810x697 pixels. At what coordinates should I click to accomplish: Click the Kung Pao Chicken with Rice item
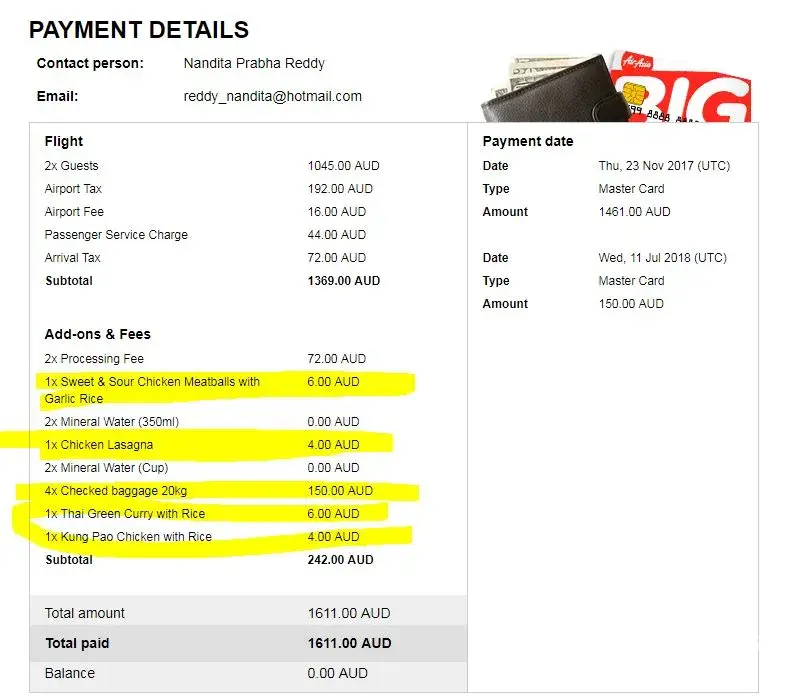coord(128,537)
